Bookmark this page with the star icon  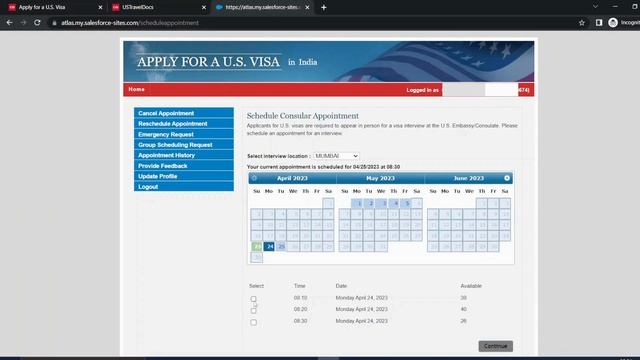coord(582,23)
